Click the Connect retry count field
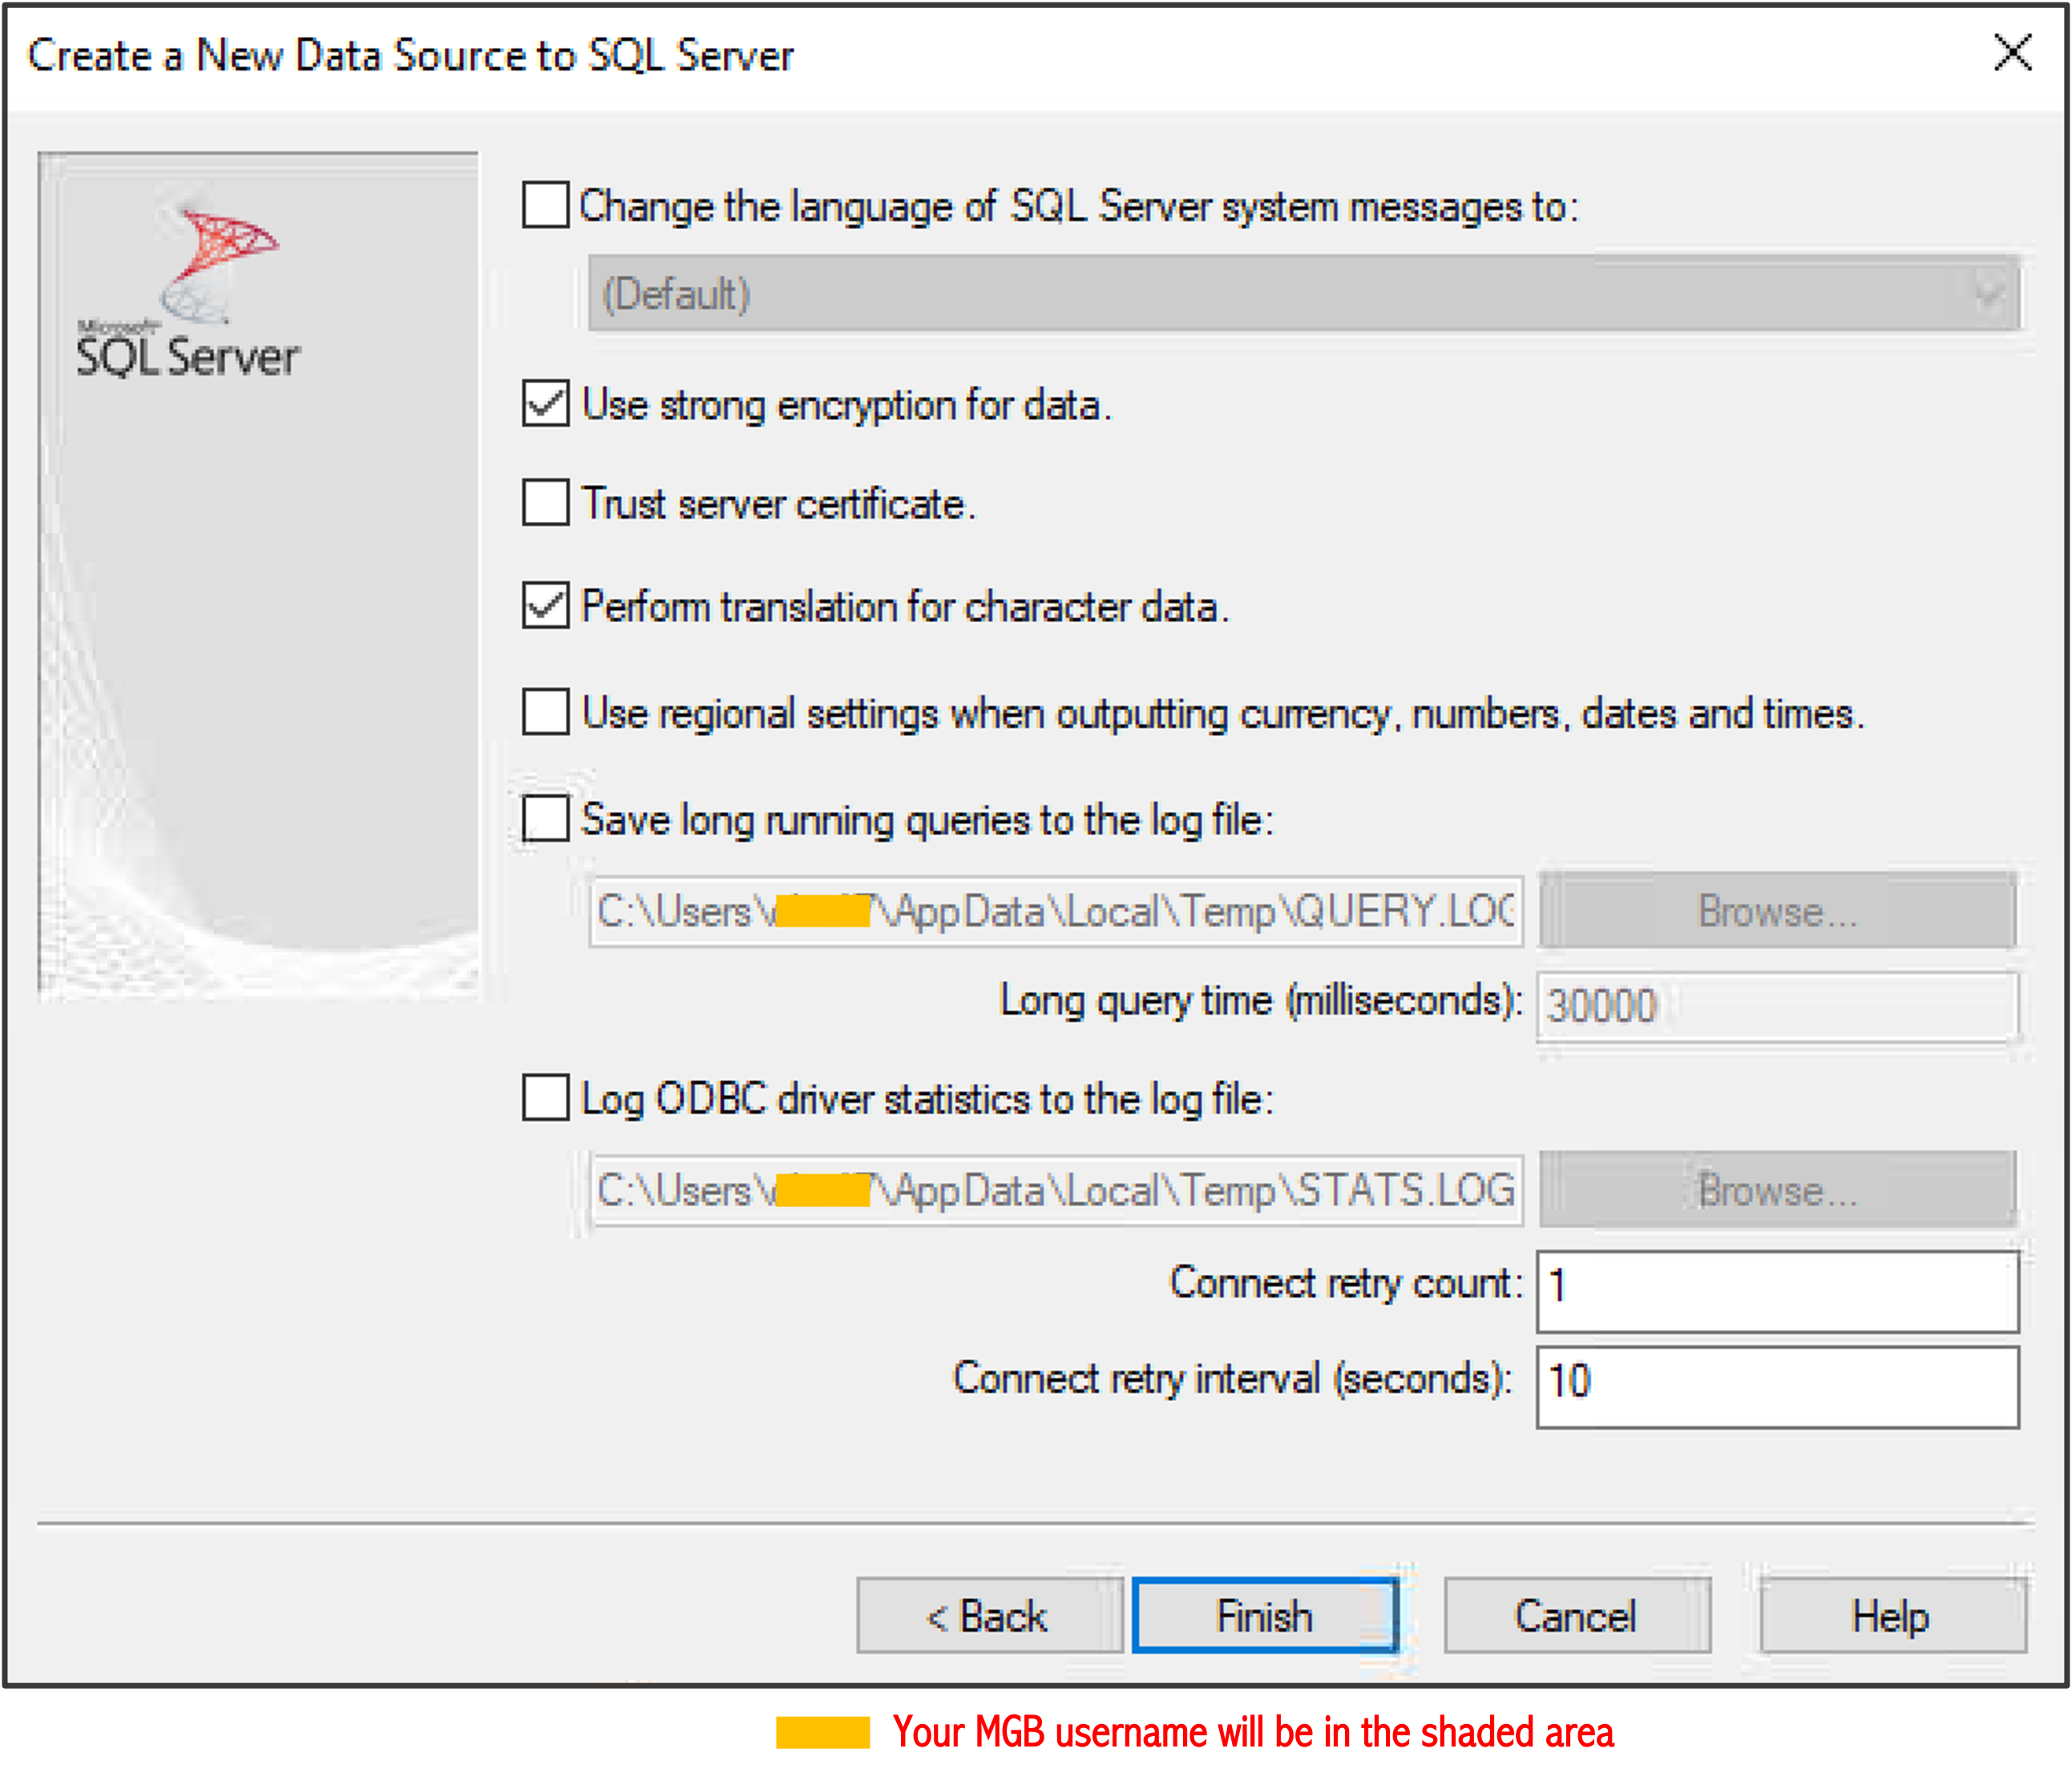The width and height of the screenshot is (2072, 1789). (x=1778, y=1291)
